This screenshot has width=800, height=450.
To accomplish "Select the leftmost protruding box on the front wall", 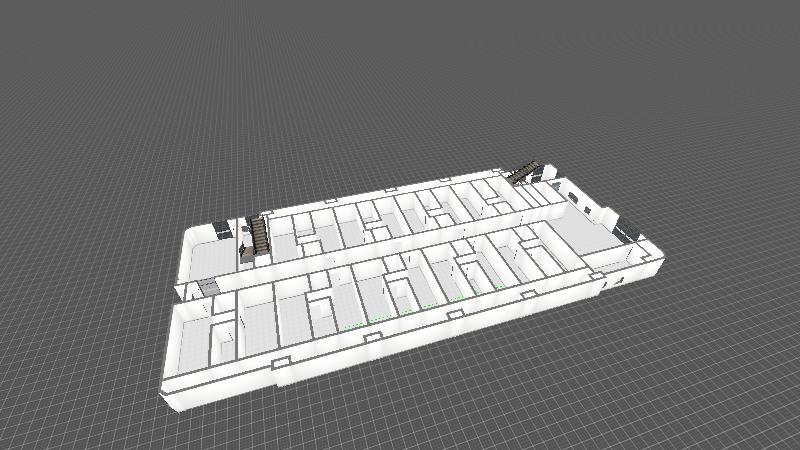I will 279,363.
